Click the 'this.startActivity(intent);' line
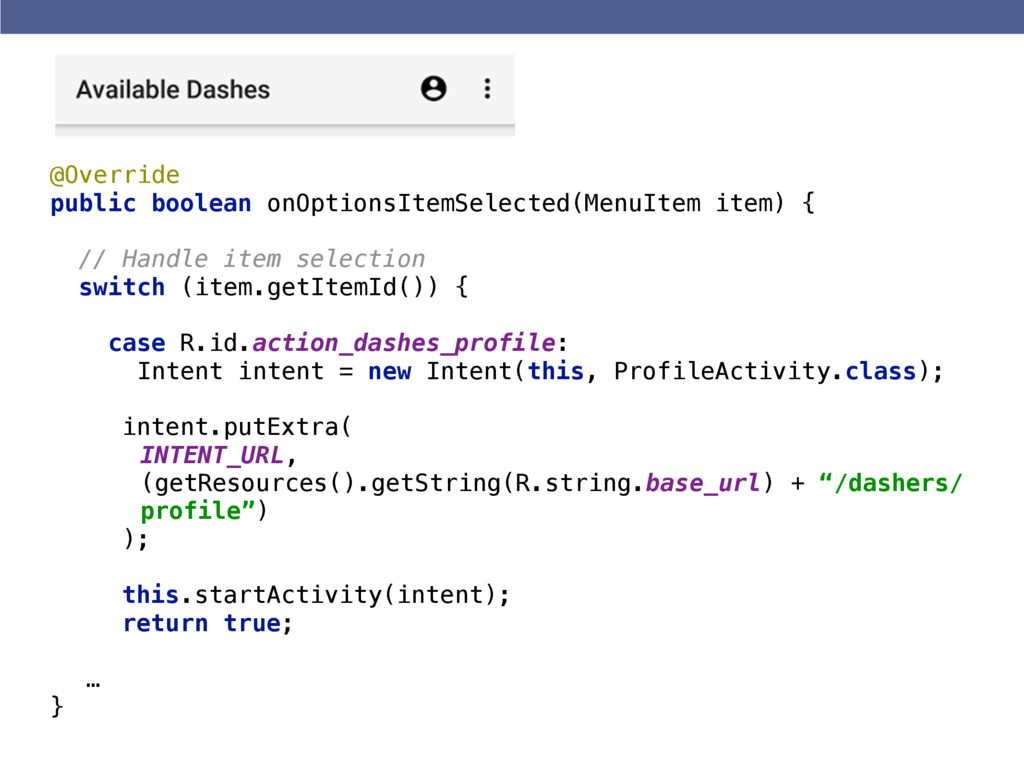This screenshot has width=1024, height=768. (x=316, y=595)
